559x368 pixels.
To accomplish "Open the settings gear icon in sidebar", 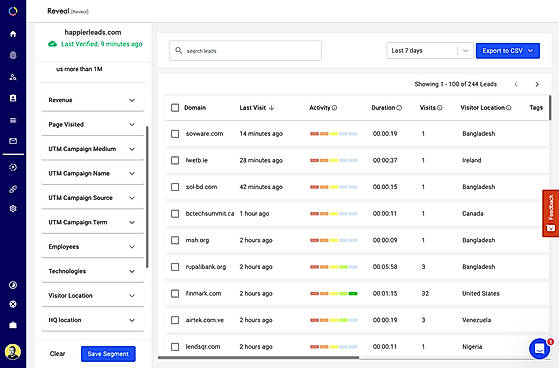I will tap(13, 209).
